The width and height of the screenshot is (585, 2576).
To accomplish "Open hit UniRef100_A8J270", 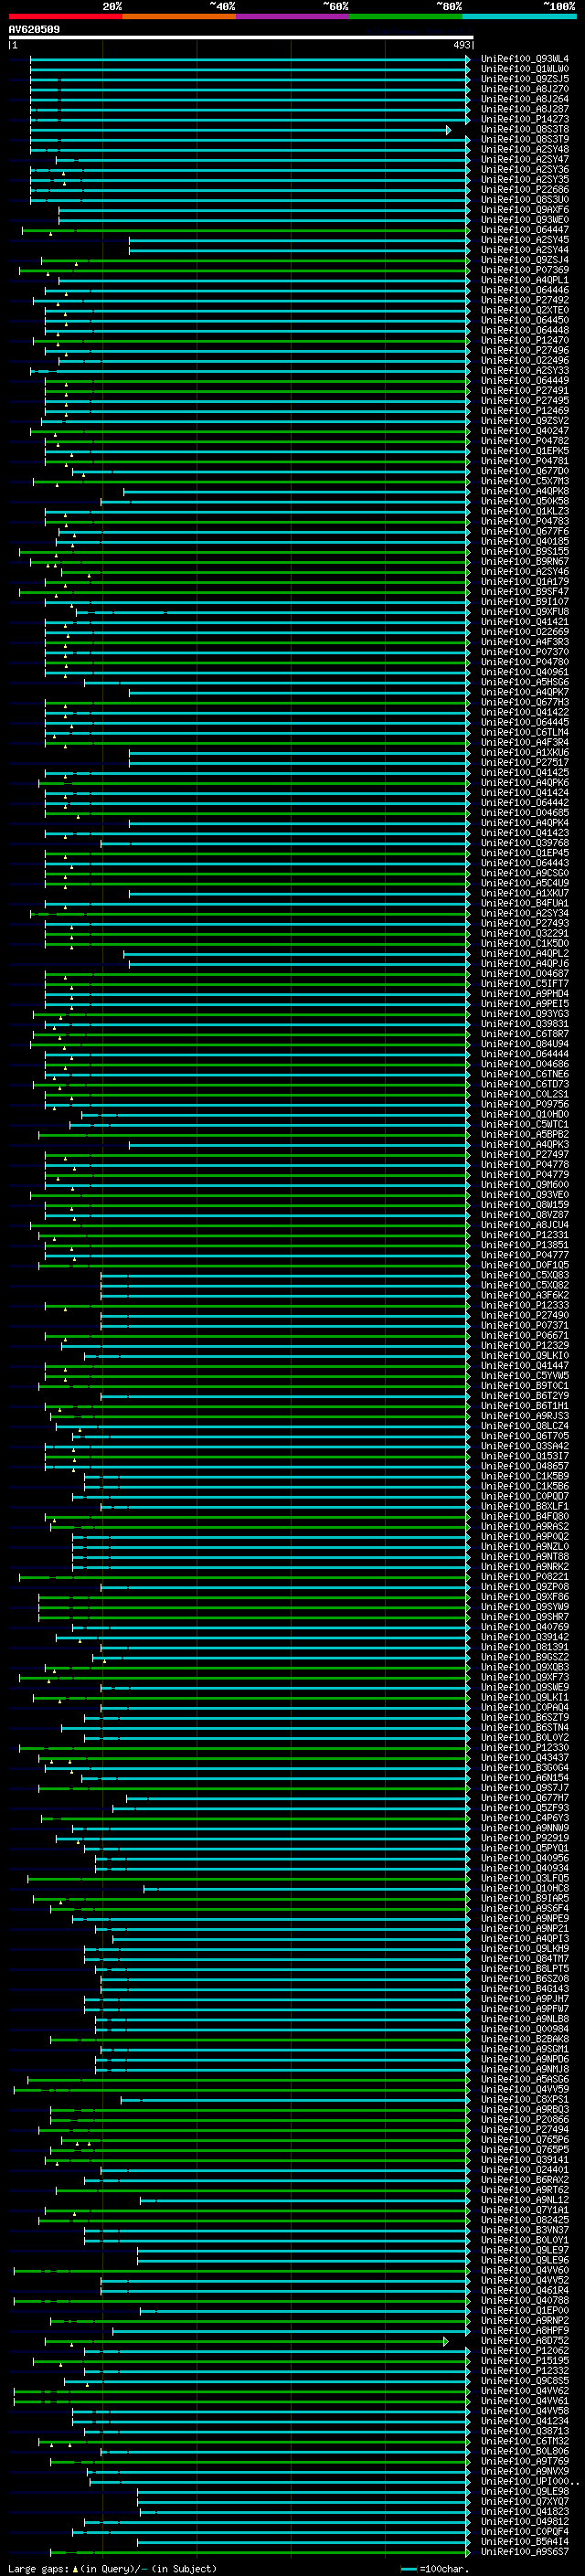I will pyautogui.click(x=524, y=89).
